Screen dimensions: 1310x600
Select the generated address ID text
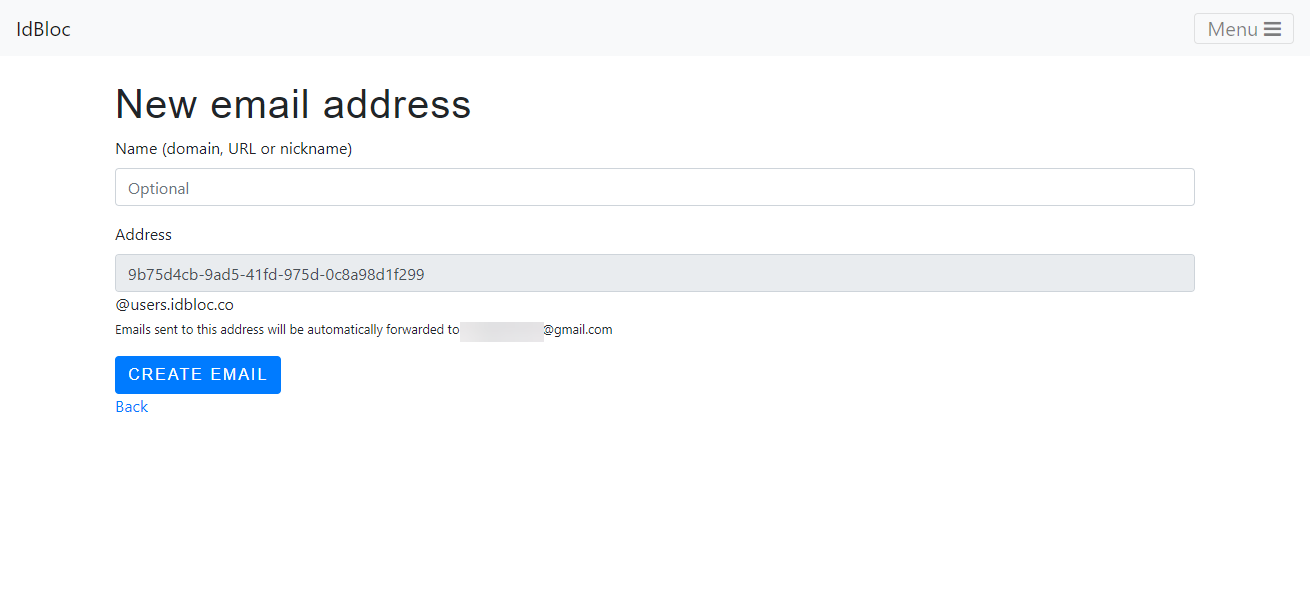[x=276, y=274]
